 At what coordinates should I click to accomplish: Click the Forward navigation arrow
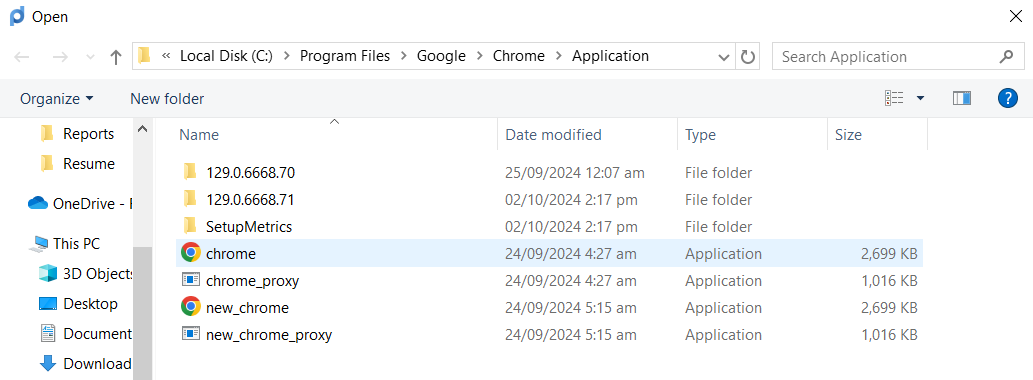(60, 57)
